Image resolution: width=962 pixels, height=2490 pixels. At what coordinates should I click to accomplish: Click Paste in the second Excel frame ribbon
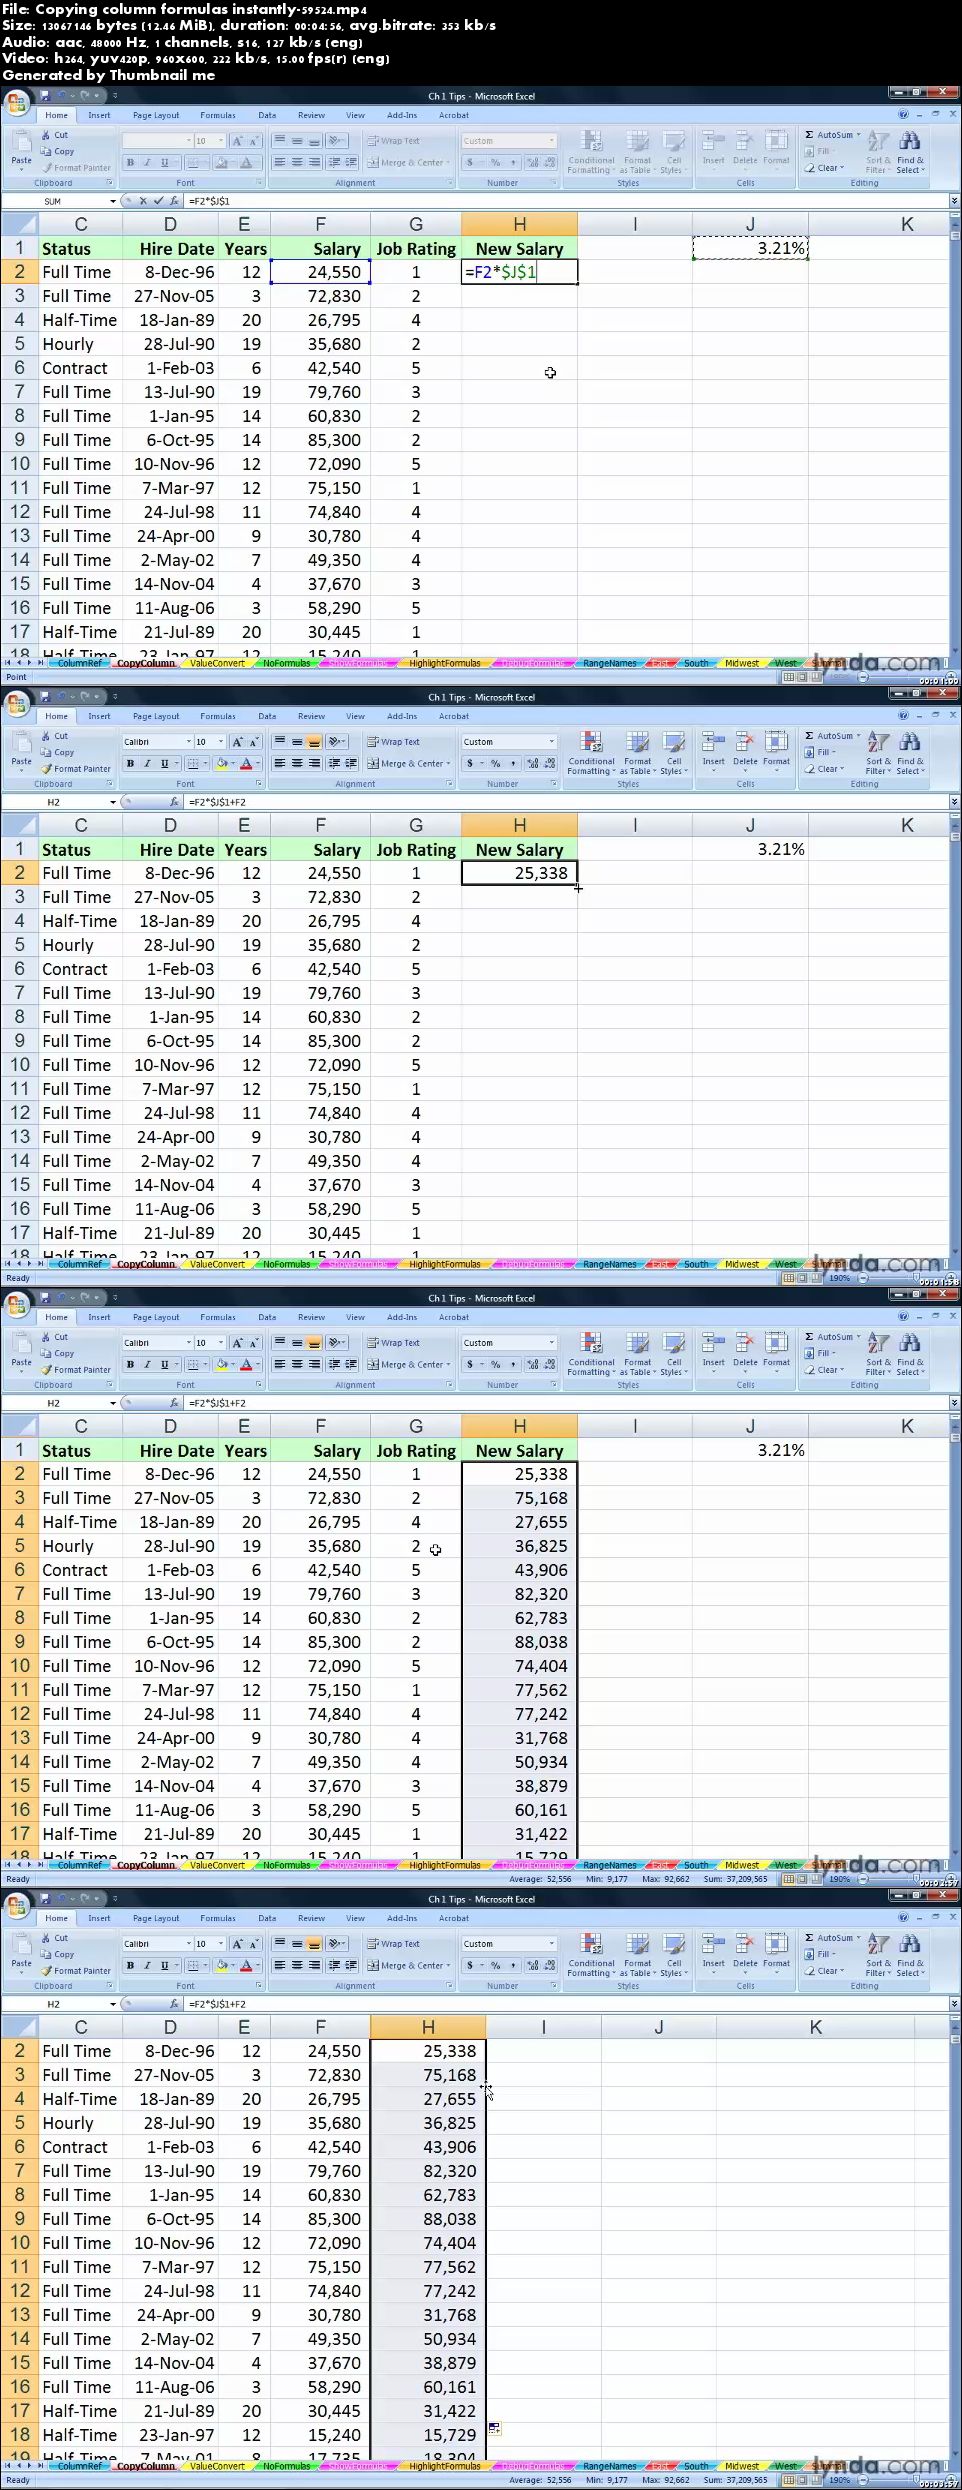(x=21, y=751)
